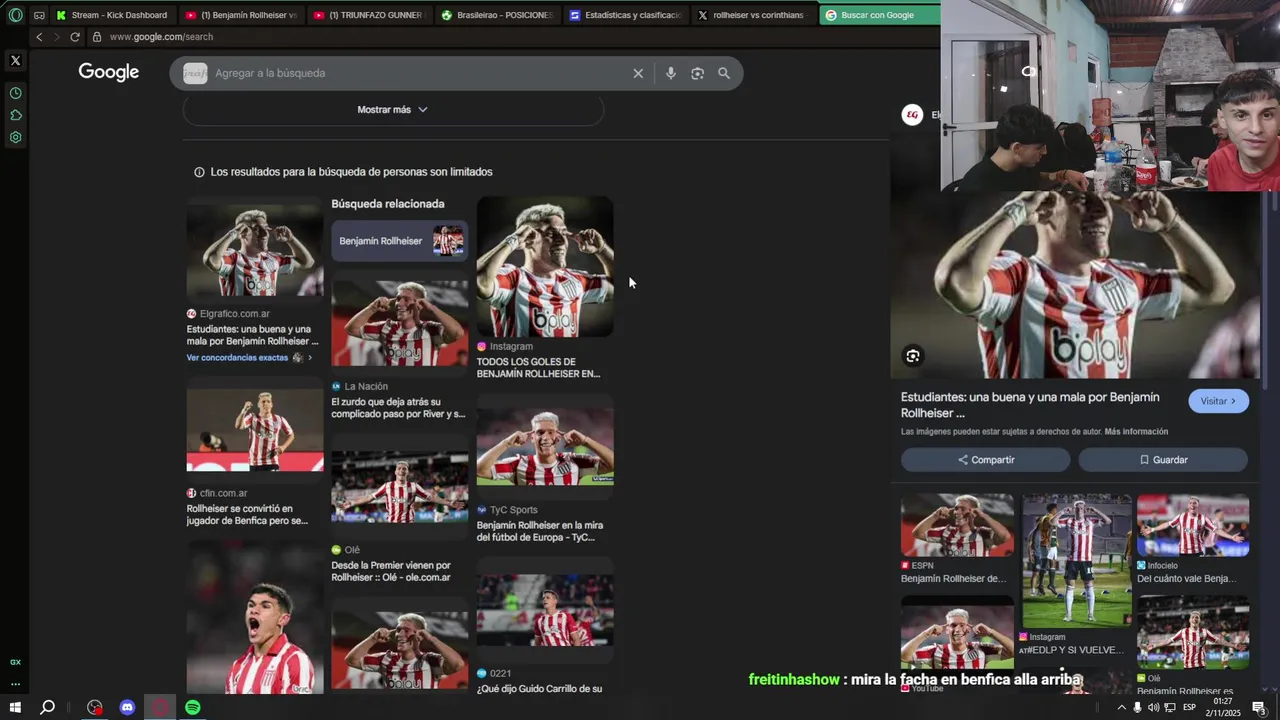Screen dimensions: 1280x720
Task: Go forward with the browser forward arrow
Action: click(x=56, y=37)
